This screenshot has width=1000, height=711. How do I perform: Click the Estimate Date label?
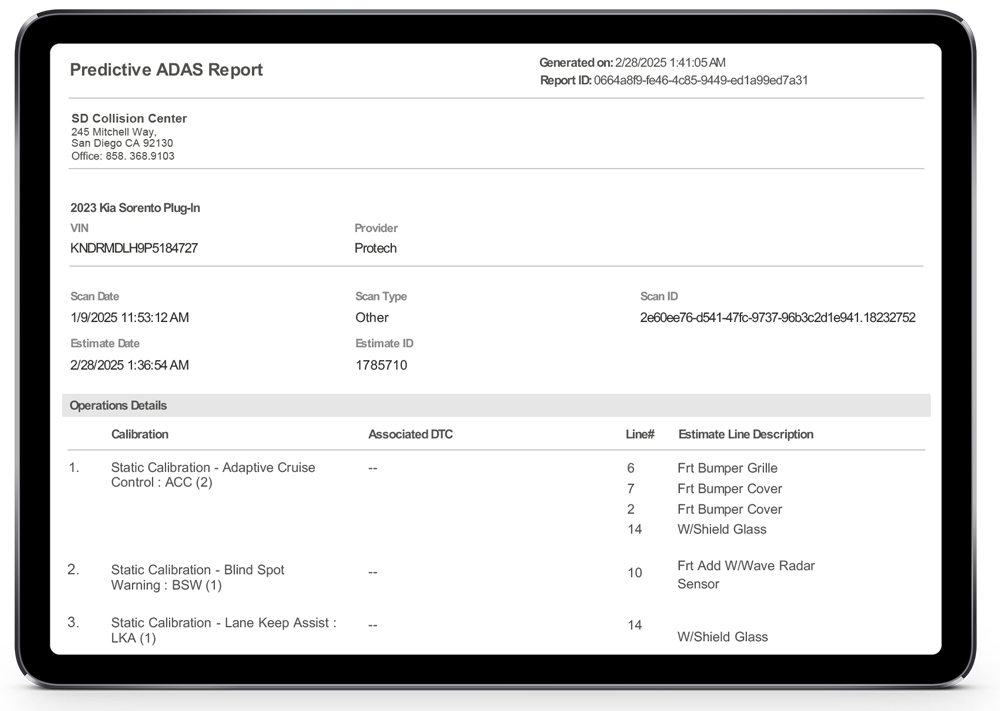[x=105, y=343]
